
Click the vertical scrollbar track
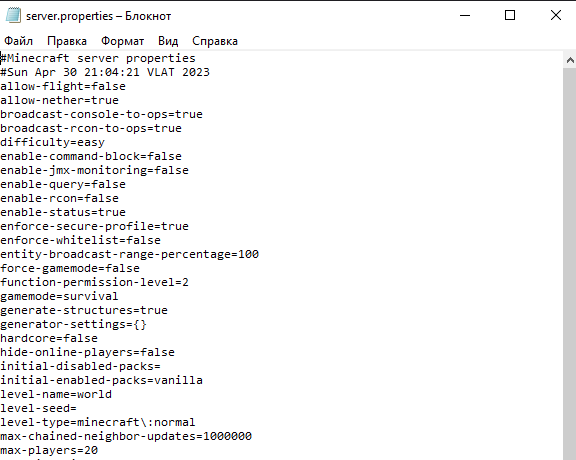[x=570, y=263]
